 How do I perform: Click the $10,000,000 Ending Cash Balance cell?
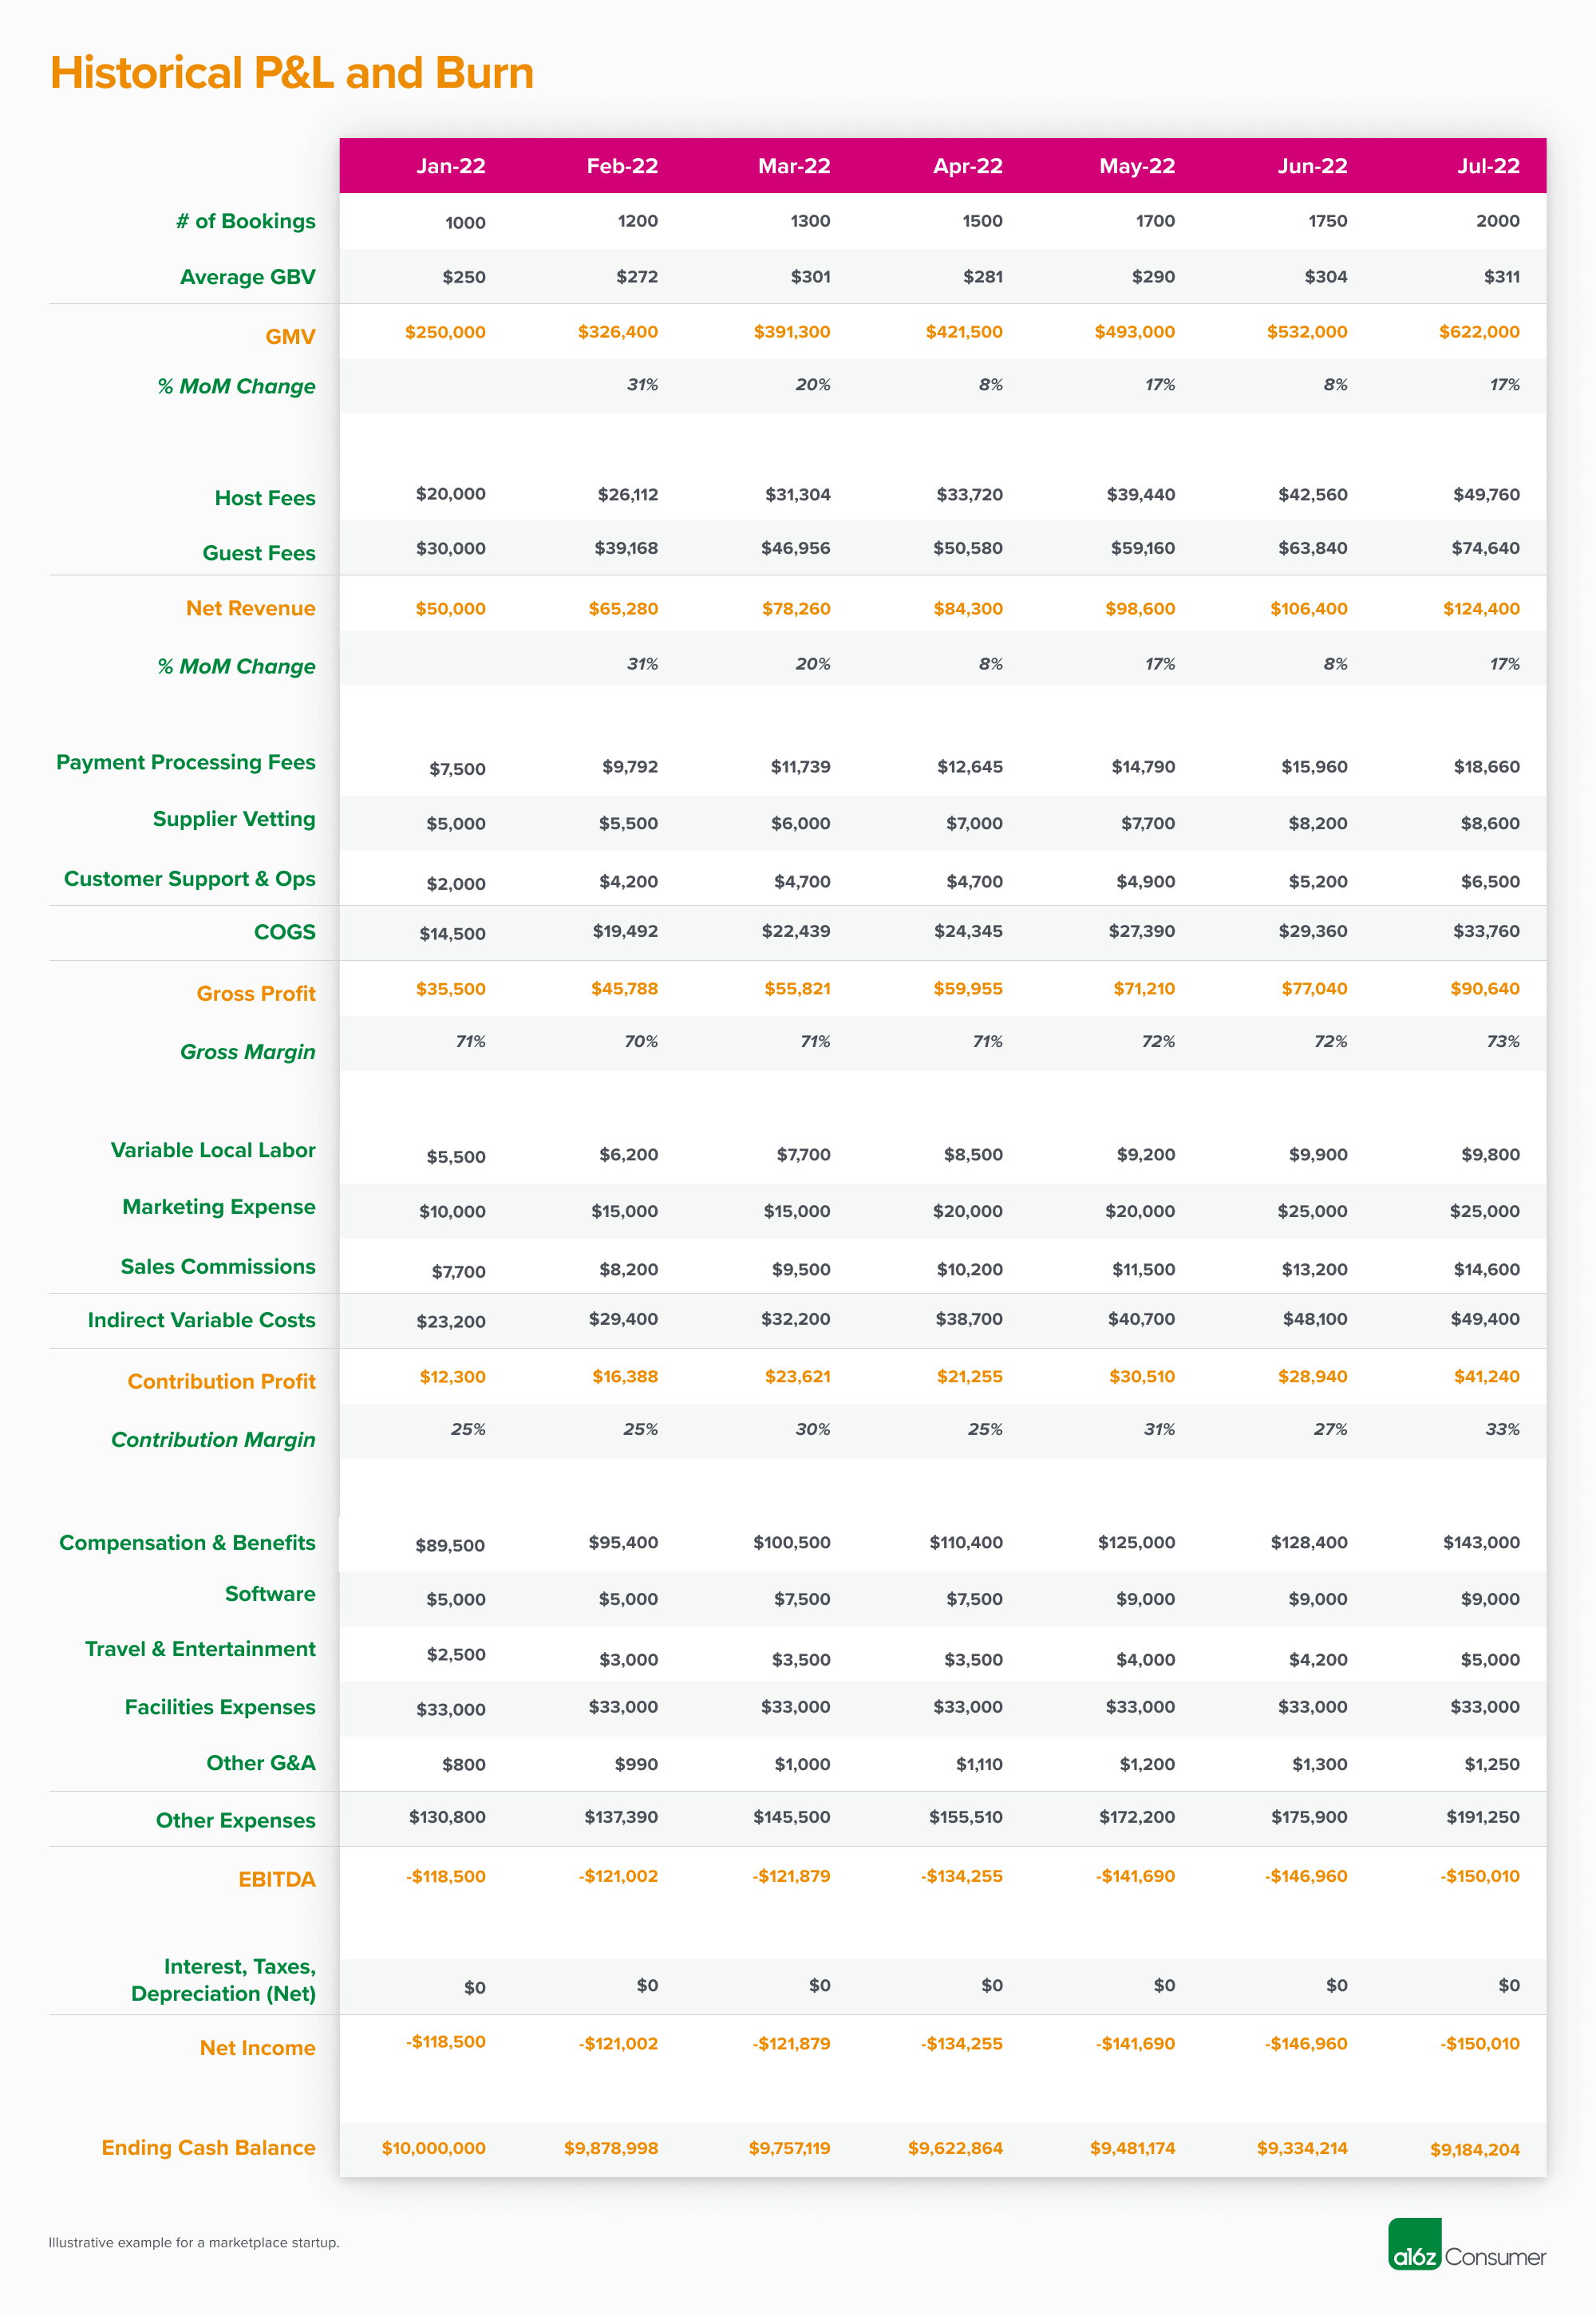pyautogui.click(x=434, y=2148)
